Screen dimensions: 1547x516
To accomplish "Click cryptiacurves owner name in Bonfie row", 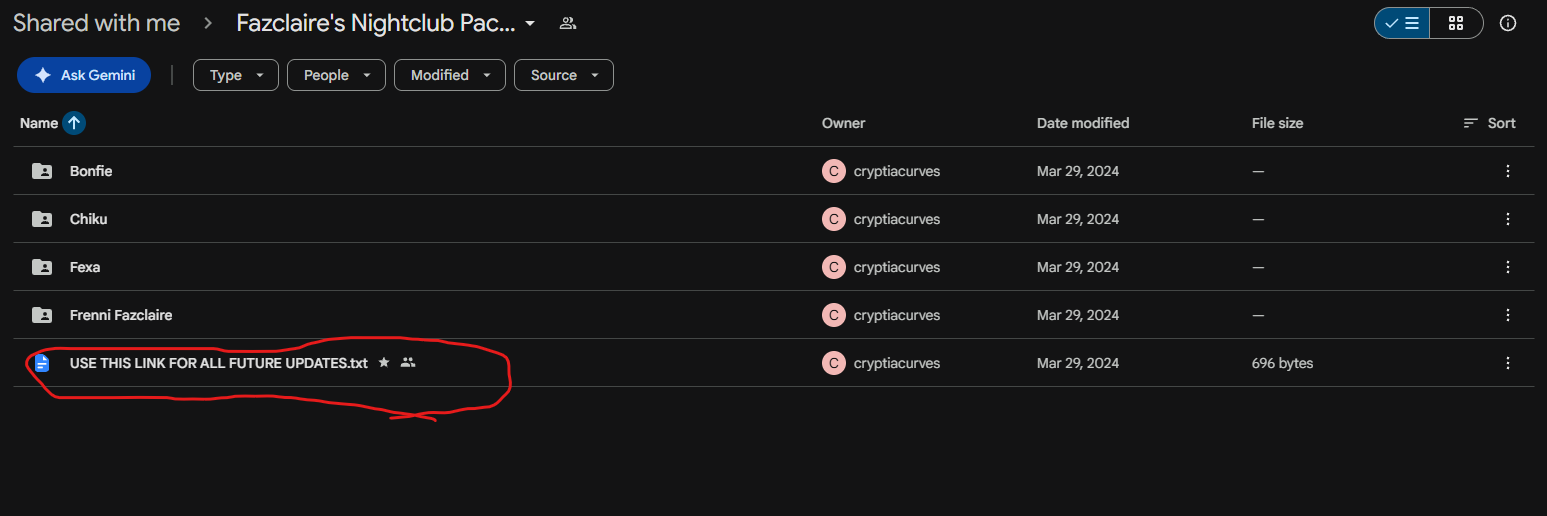I will pos(897,171).
